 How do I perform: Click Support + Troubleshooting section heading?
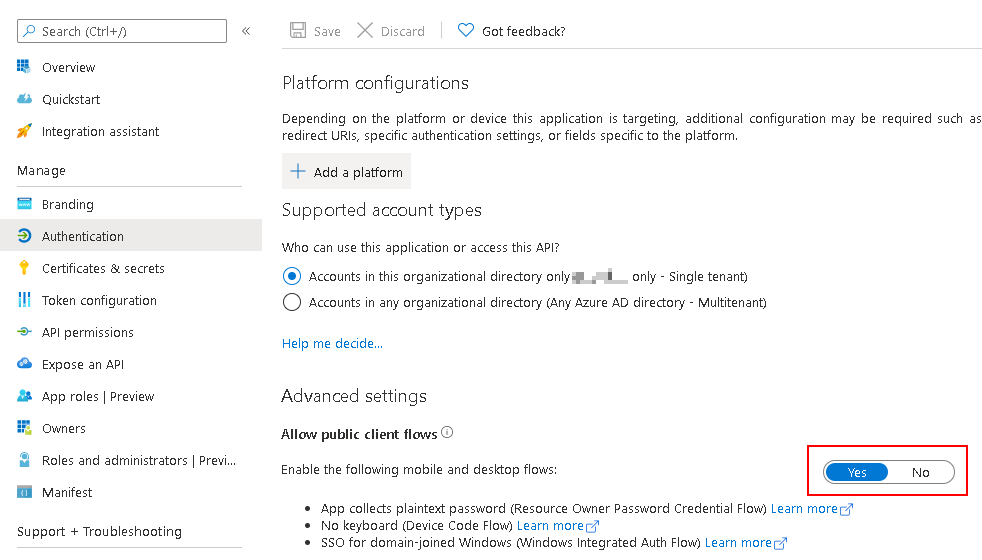(x=99, y=531)
